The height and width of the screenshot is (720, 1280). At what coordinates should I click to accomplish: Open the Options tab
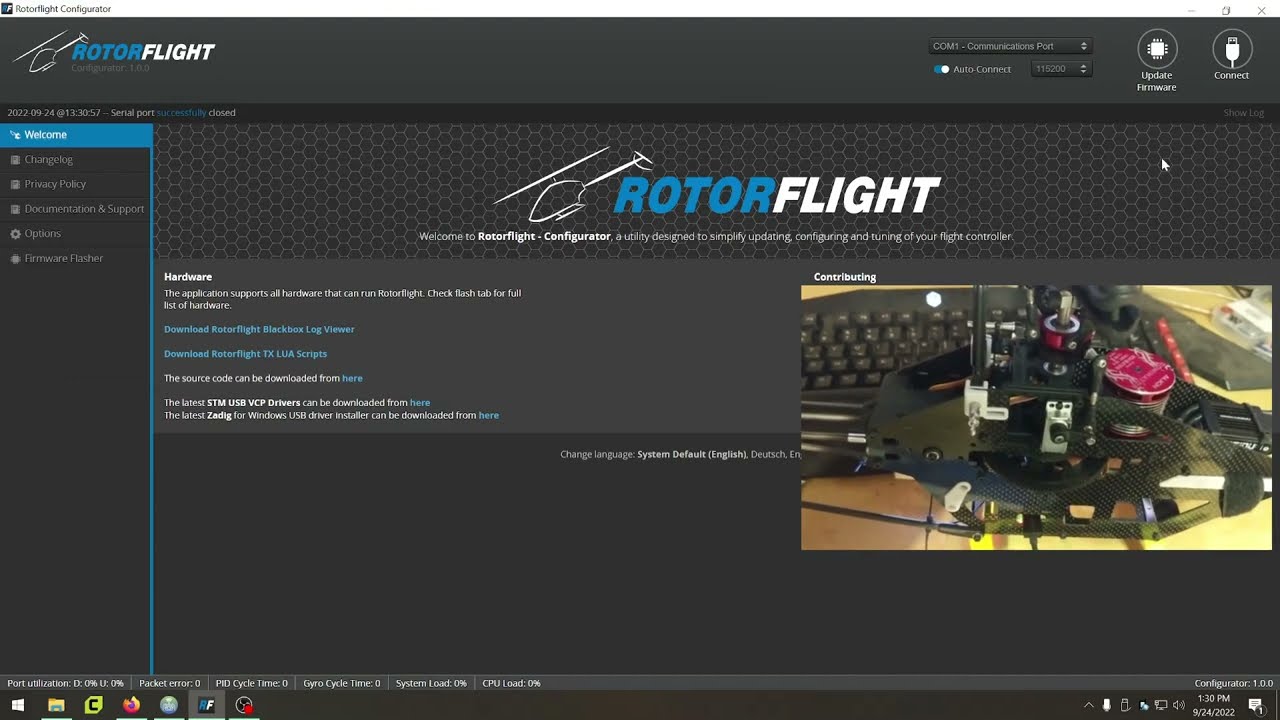tap(76, 234)
